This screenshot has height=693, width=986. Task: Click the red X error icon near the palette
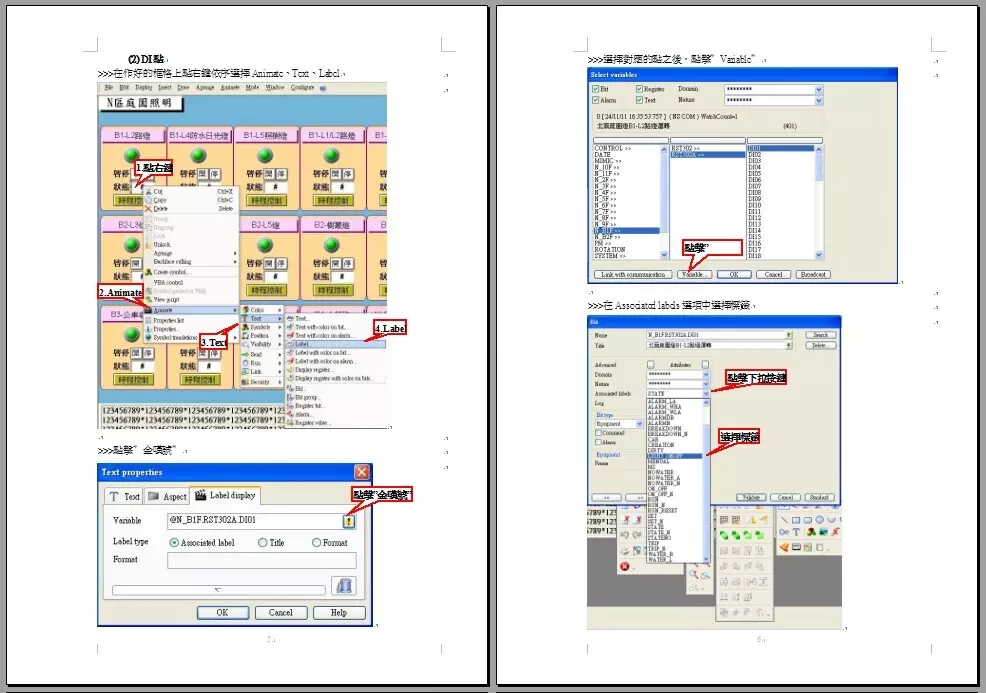point(625,566)
